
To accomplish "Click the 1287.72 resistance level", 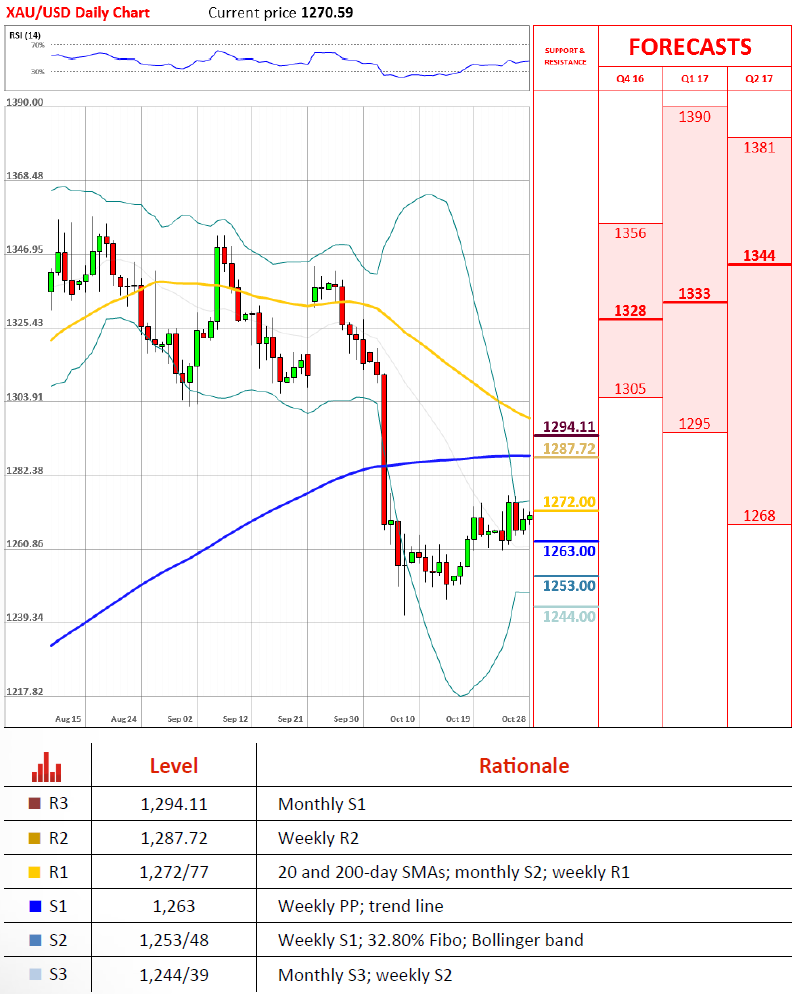I will point(569,449).
